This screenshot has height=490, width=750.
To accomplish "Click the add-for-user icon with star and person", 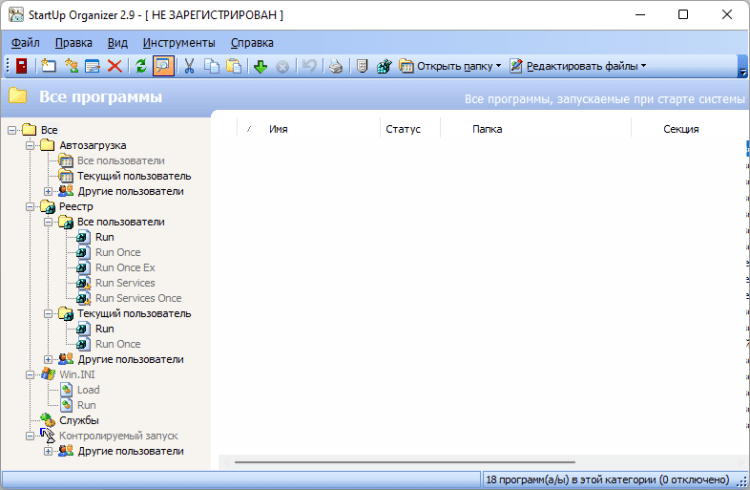I will [x=71, y=66].
